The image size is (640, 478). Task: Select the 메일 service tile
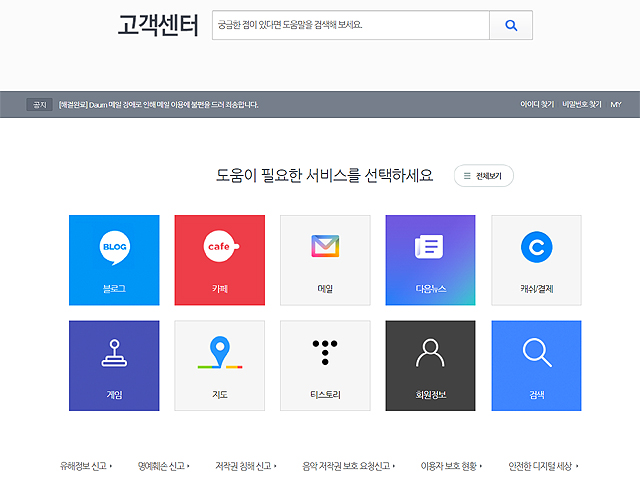click(x=325, y=260)
